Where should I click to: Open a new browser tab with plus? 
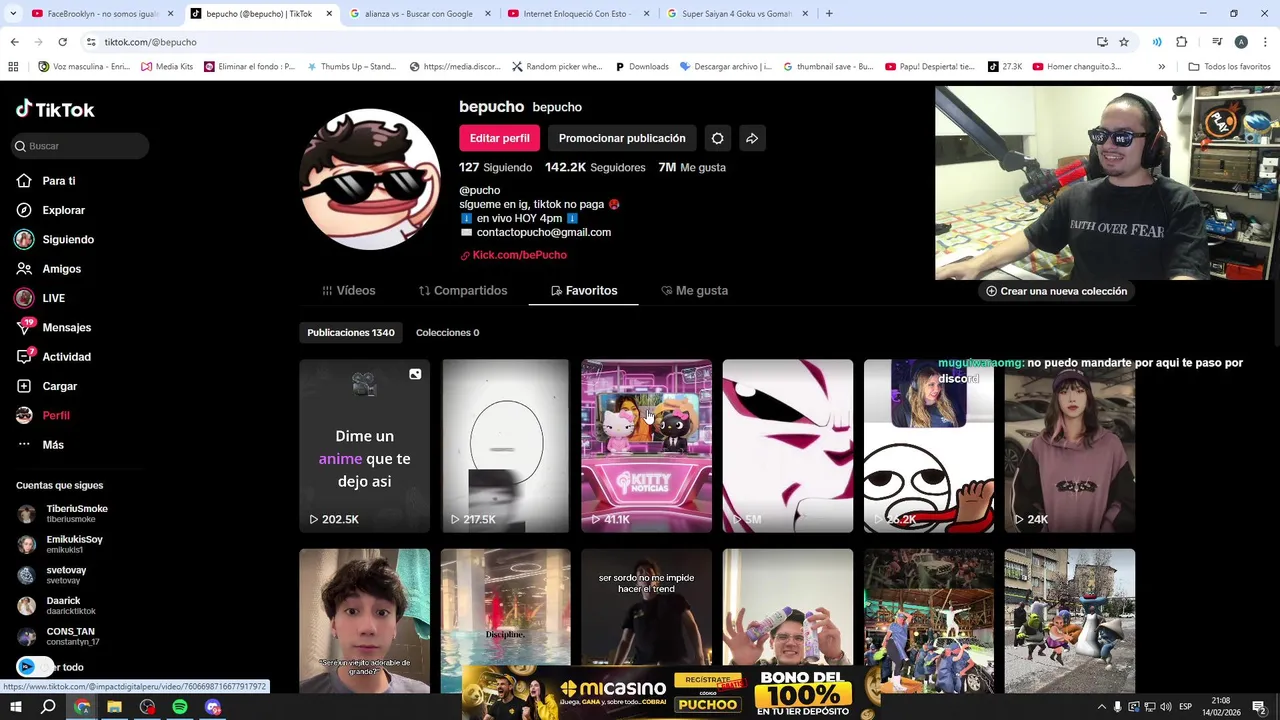point(829,14)
